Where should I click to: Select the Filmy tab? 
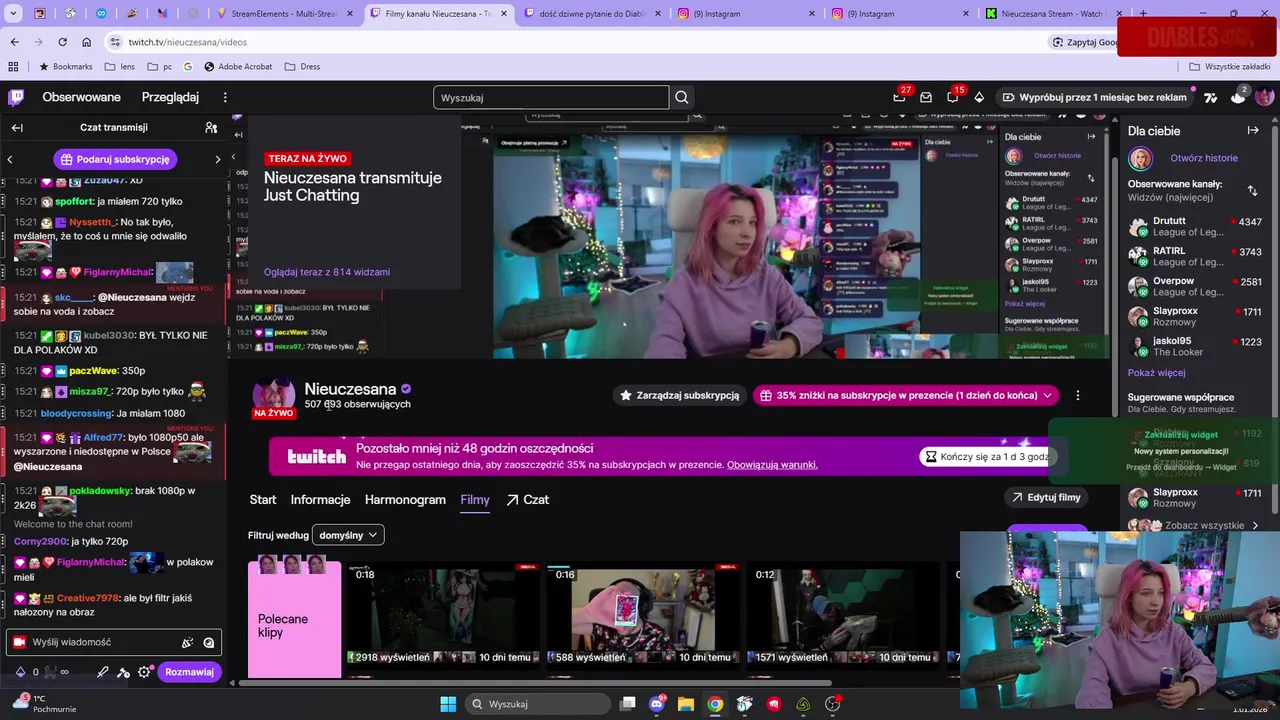point(475,499)
